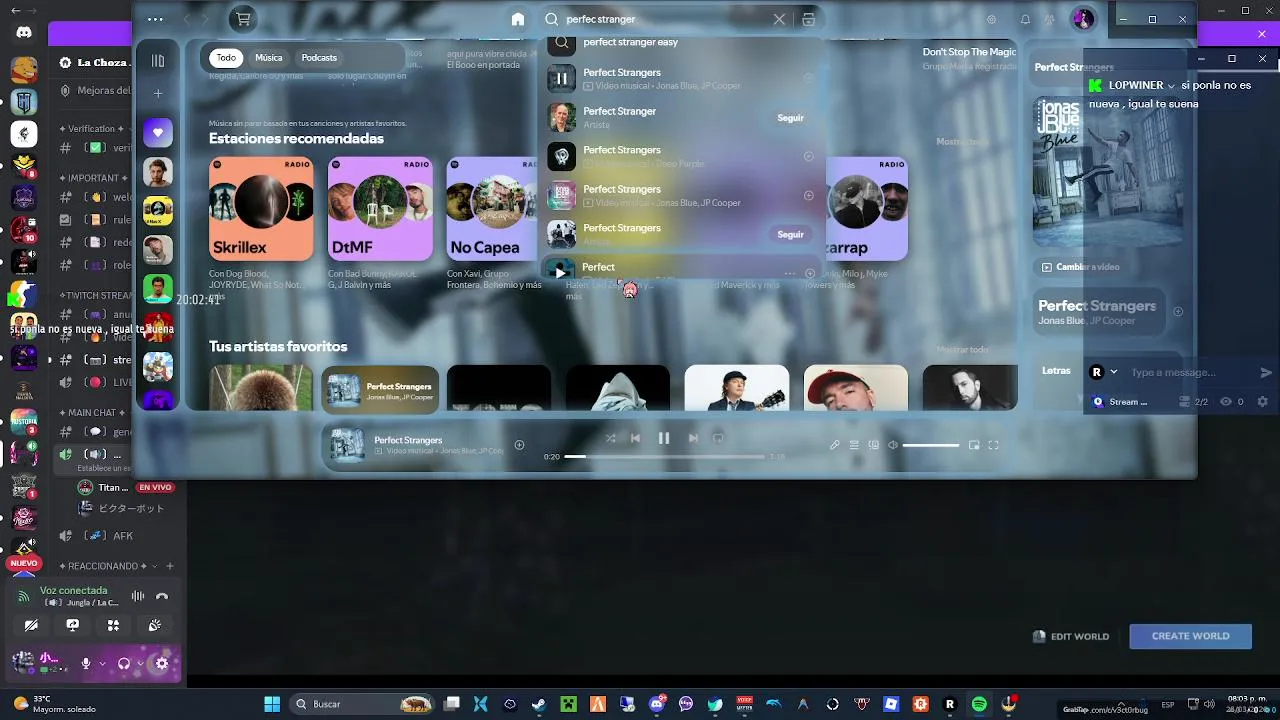Open the Browse icon beside search bar
The image size is (1280, 720).
click(808, 19)
